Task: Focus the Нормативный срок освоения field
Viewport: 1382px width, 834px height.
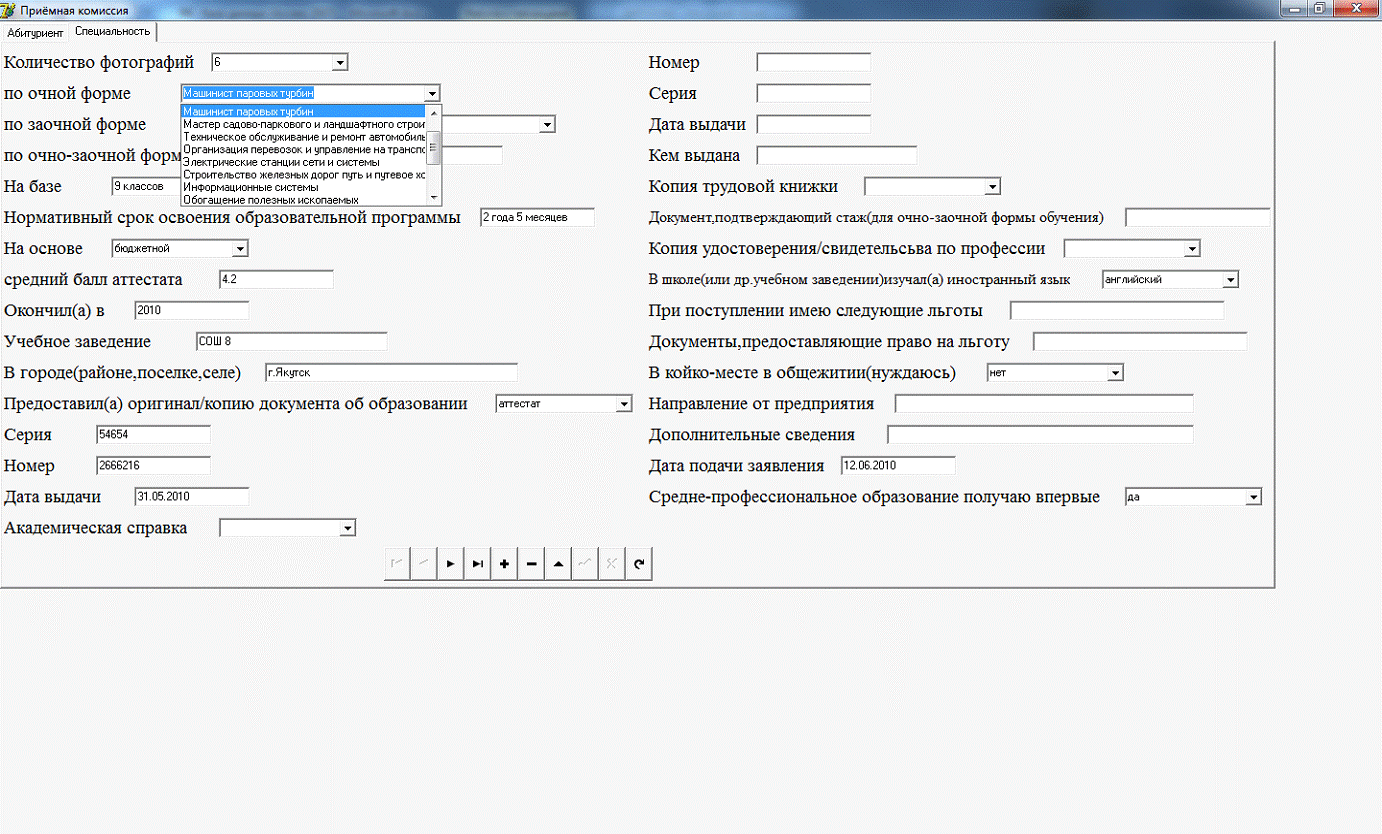Action: [x=537, y=218]
